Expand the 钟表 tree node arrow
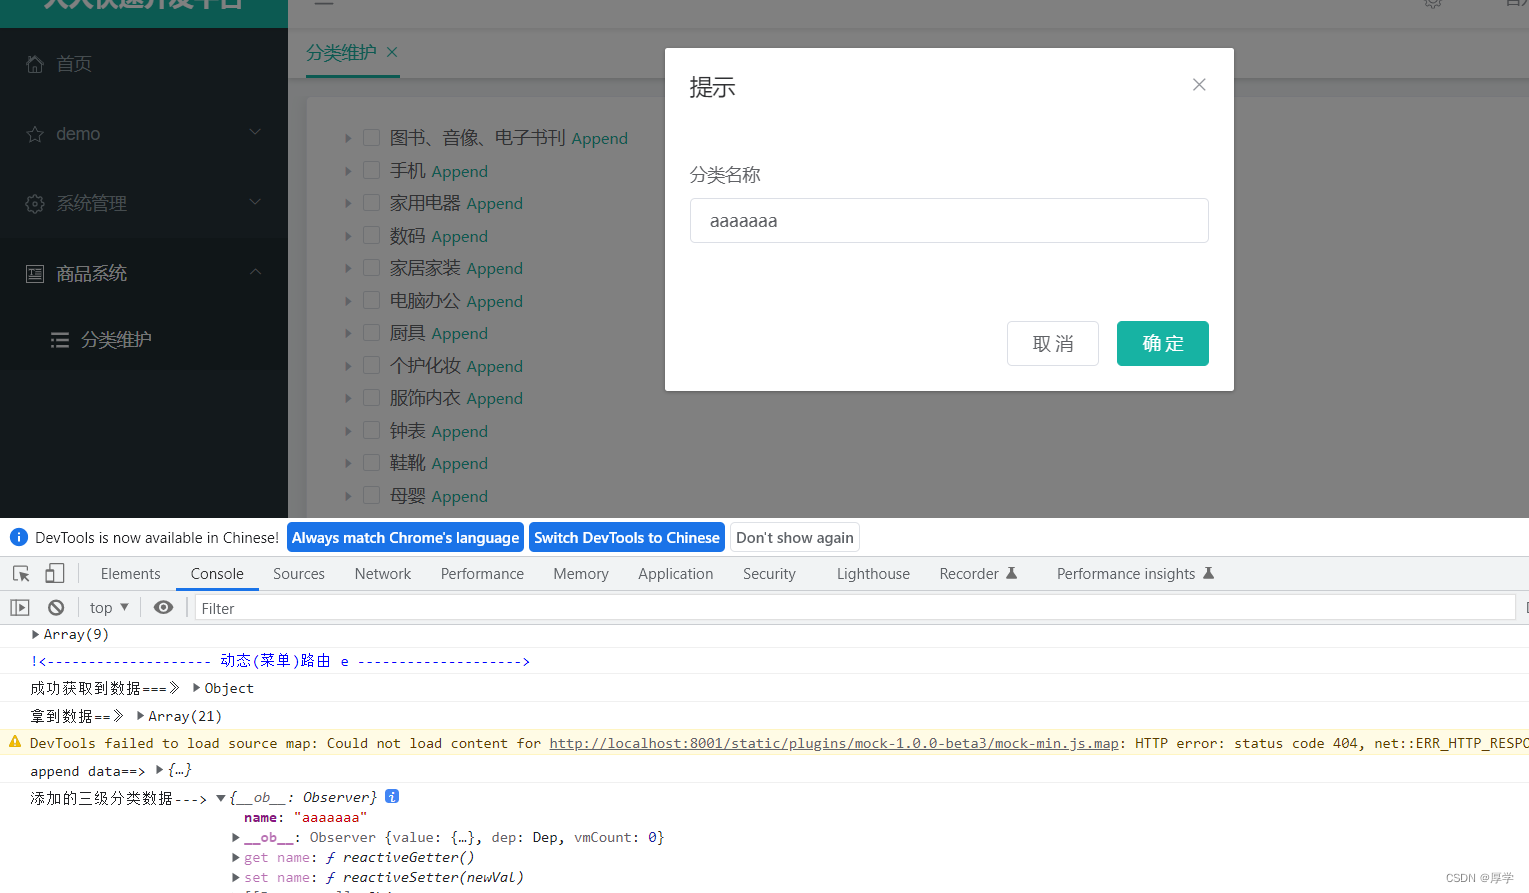Viewport: 1529px width, 893px height. (x=348, y=431)
